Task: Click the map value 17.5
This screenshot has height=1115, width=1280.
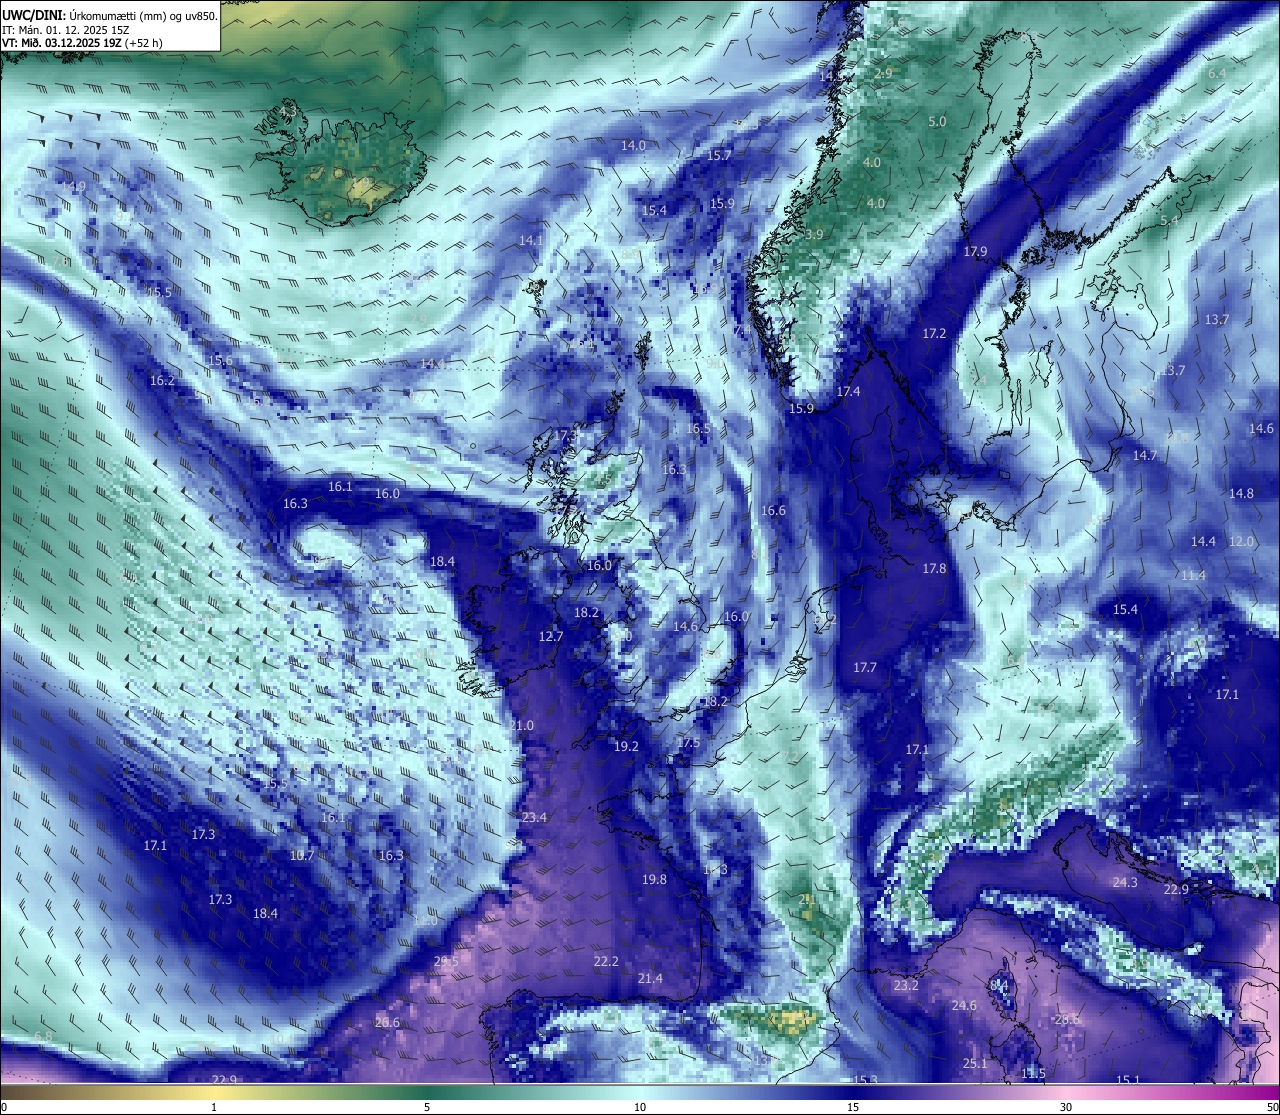Action: click(688, 743)
